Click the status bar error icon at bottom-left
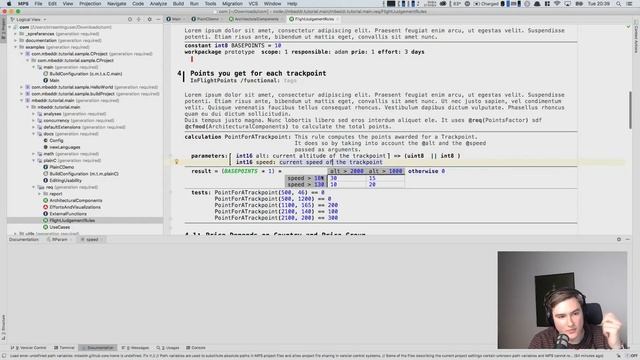 click(4, 356)
